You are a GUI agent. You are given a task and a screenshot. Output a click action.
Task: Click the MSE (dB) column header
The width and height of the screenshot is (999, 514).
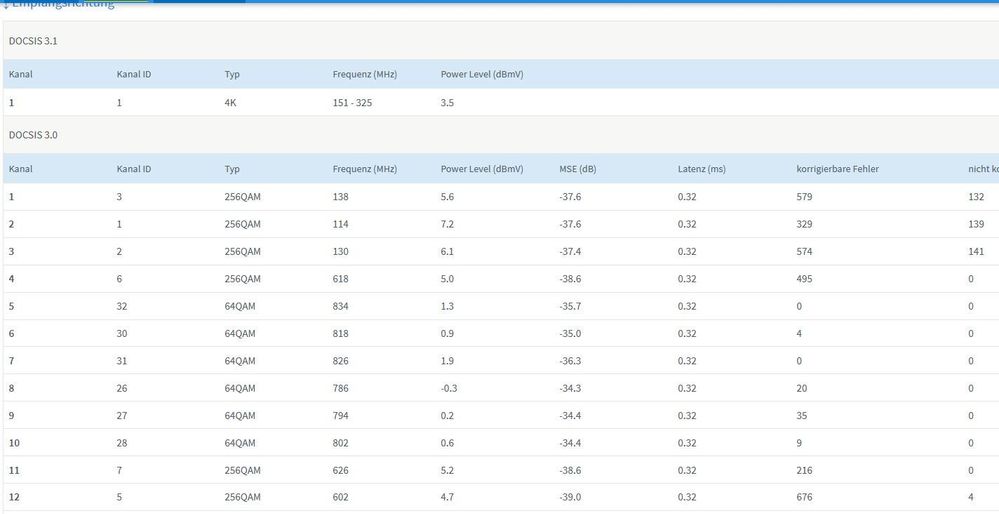580,169
